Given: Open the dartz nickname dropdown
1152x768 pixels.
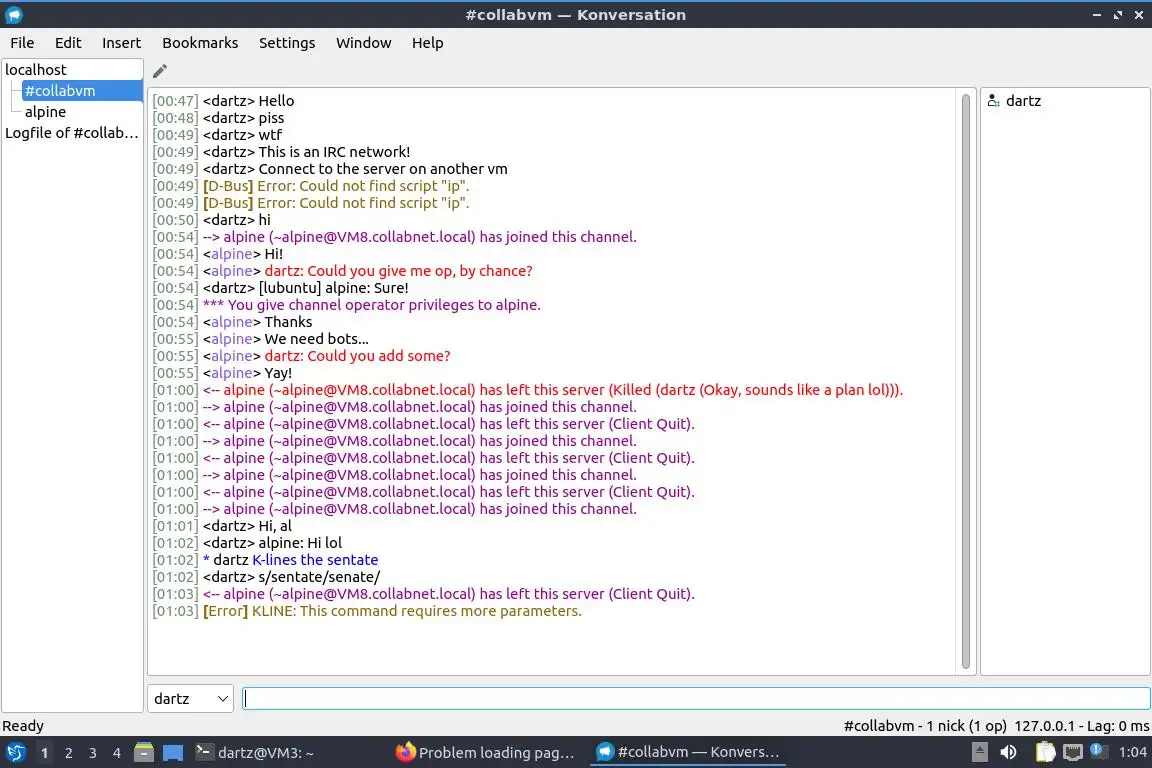Looking at the screenshot, I should click(190, 698).
